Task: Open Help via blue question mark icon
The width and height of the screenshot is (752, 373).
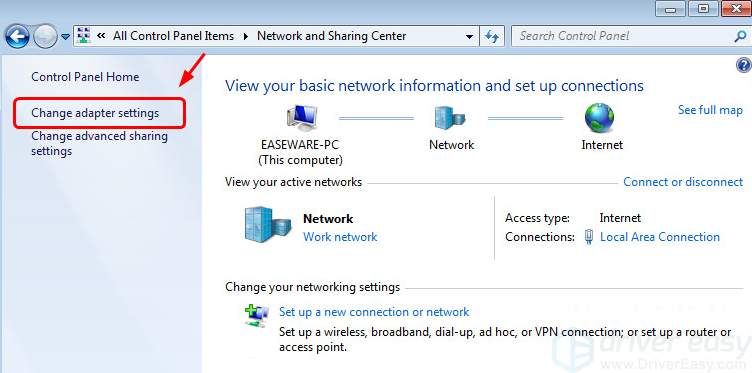Action: pyautogui.click(x=743, y=65)
